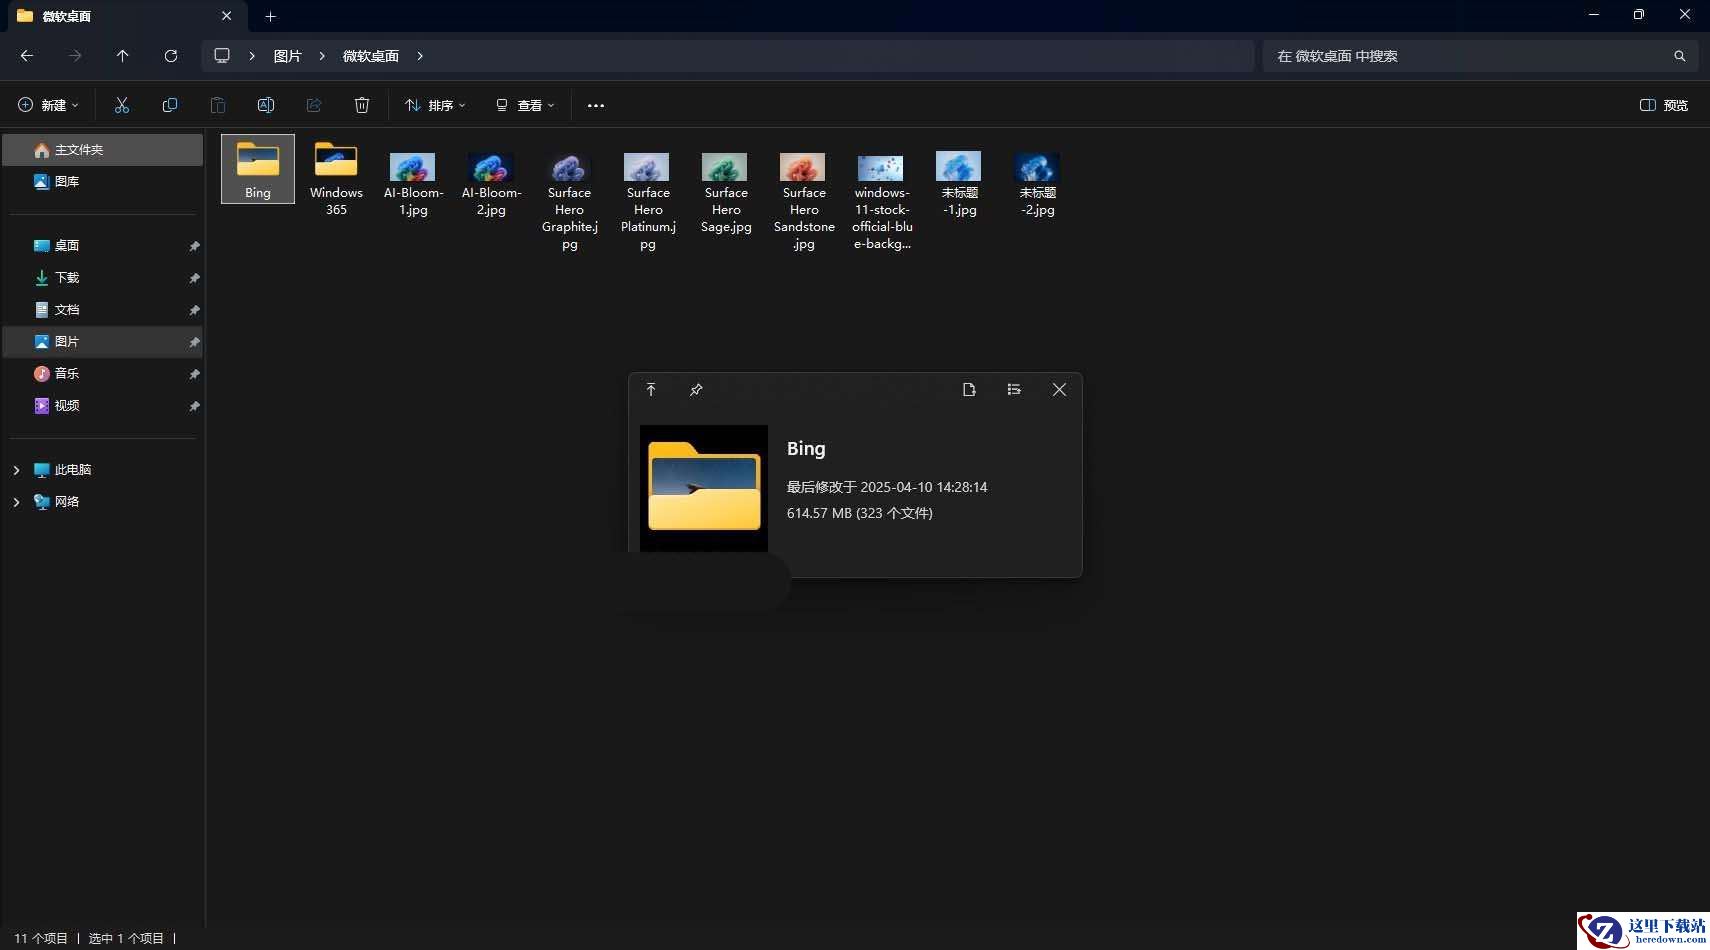Select the 未标题-1.jpg file
Screen dimensions: 1710x950
pyautogui.click(x=960, y=184)
